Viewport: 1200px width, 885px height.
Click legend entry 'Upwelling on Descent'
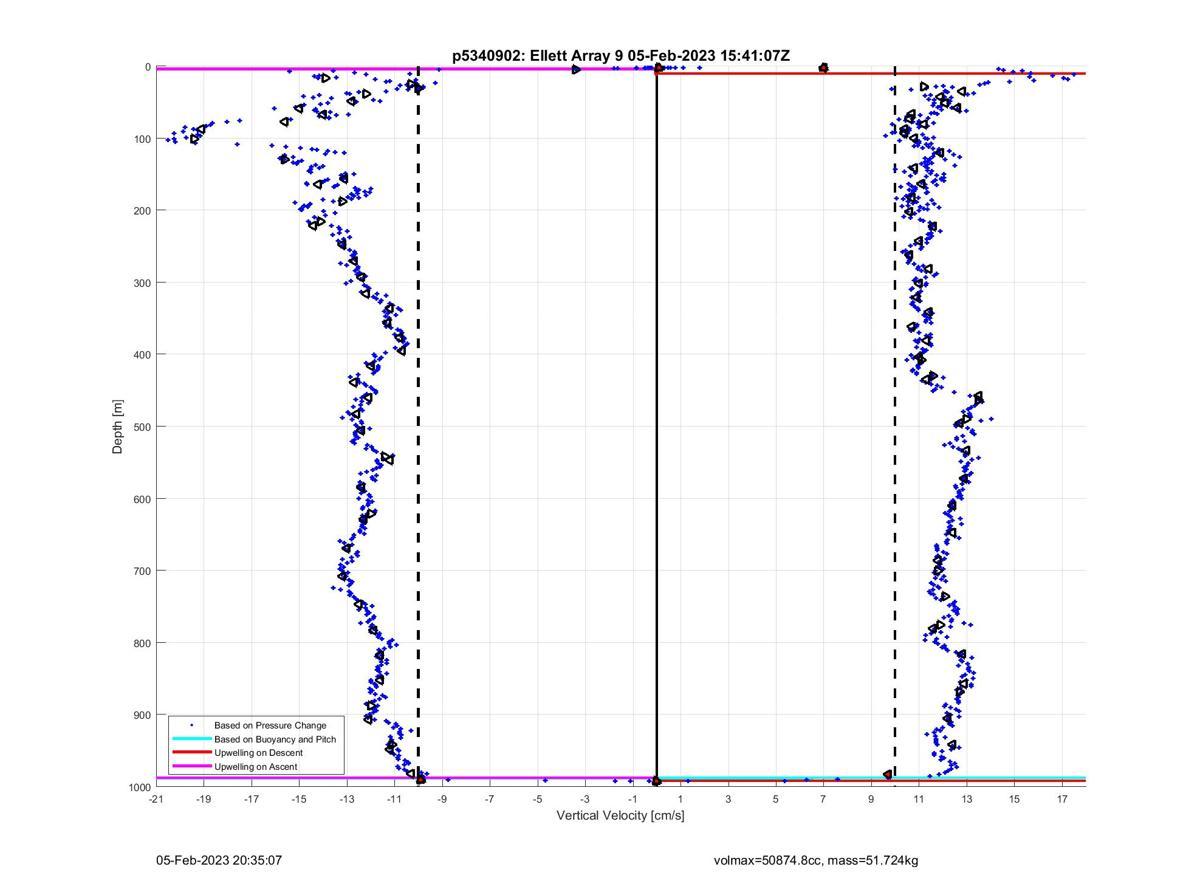[258, 752]
